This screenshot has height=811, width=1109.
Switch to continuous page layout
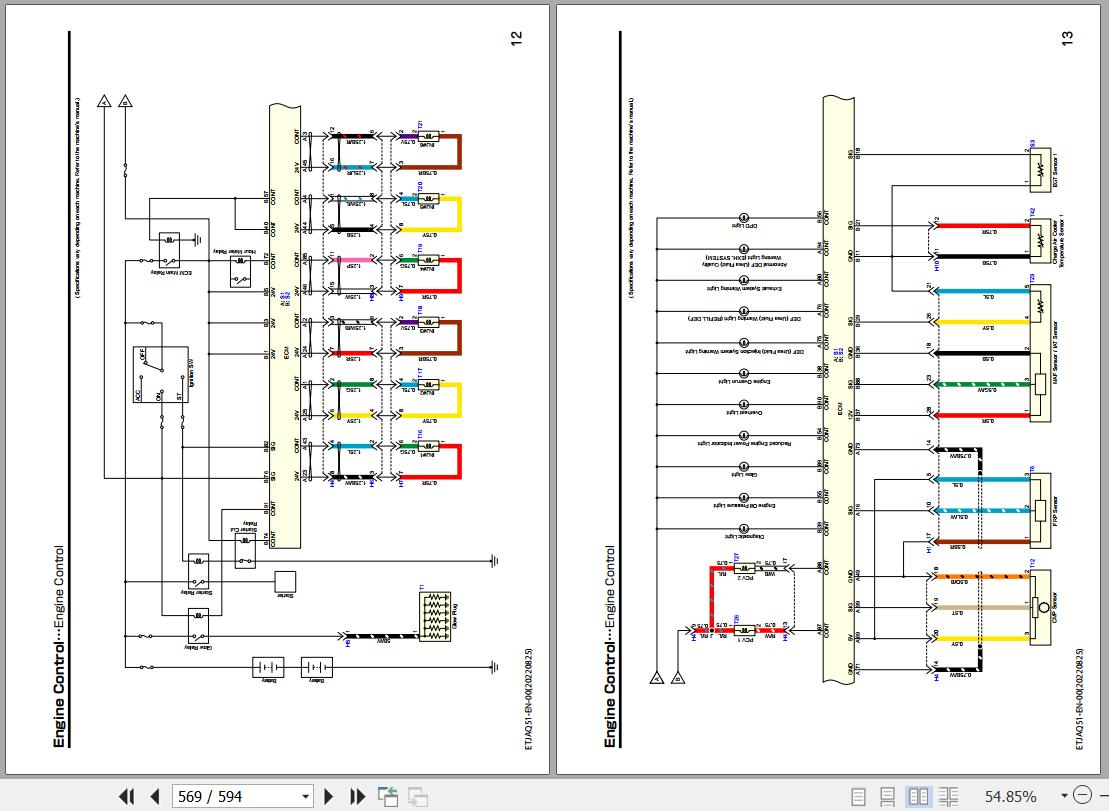coord(888,797)
